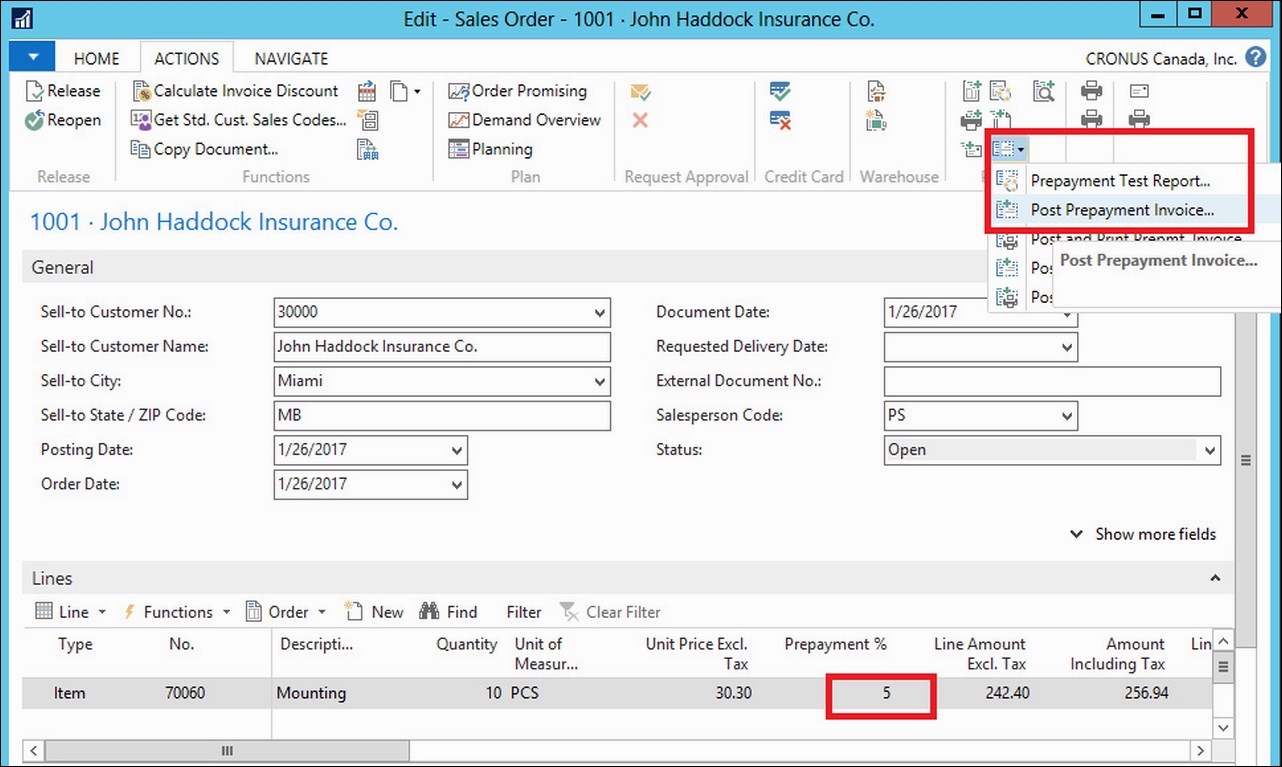This screenshot has height=767, width=1282.
Task: Open Posting Date dropdown
Action: click(x=457, y=450)
